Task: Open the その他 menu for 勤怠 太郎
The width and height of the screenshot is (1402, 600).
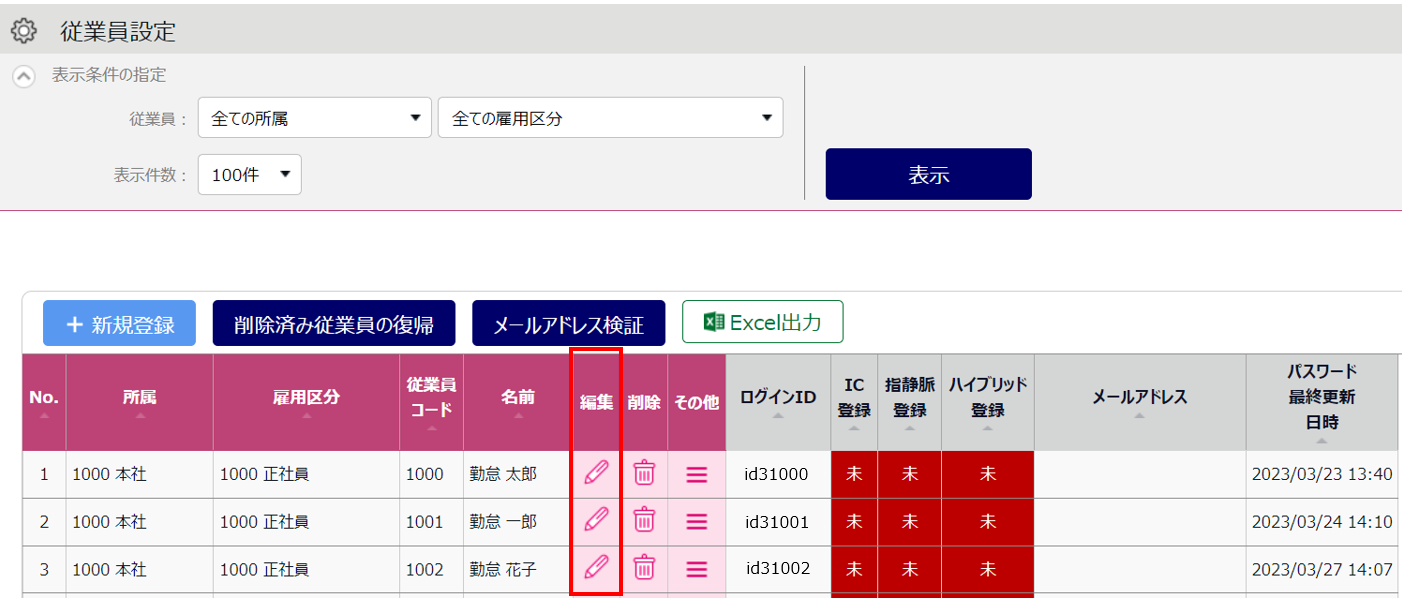Action: pyautogui.click(x=697, y=474)
